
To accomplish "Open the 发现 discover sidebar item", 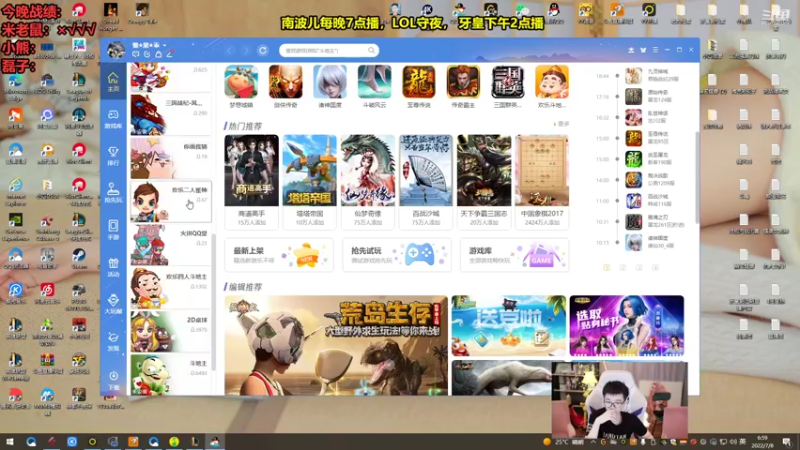I will point(113,341).
